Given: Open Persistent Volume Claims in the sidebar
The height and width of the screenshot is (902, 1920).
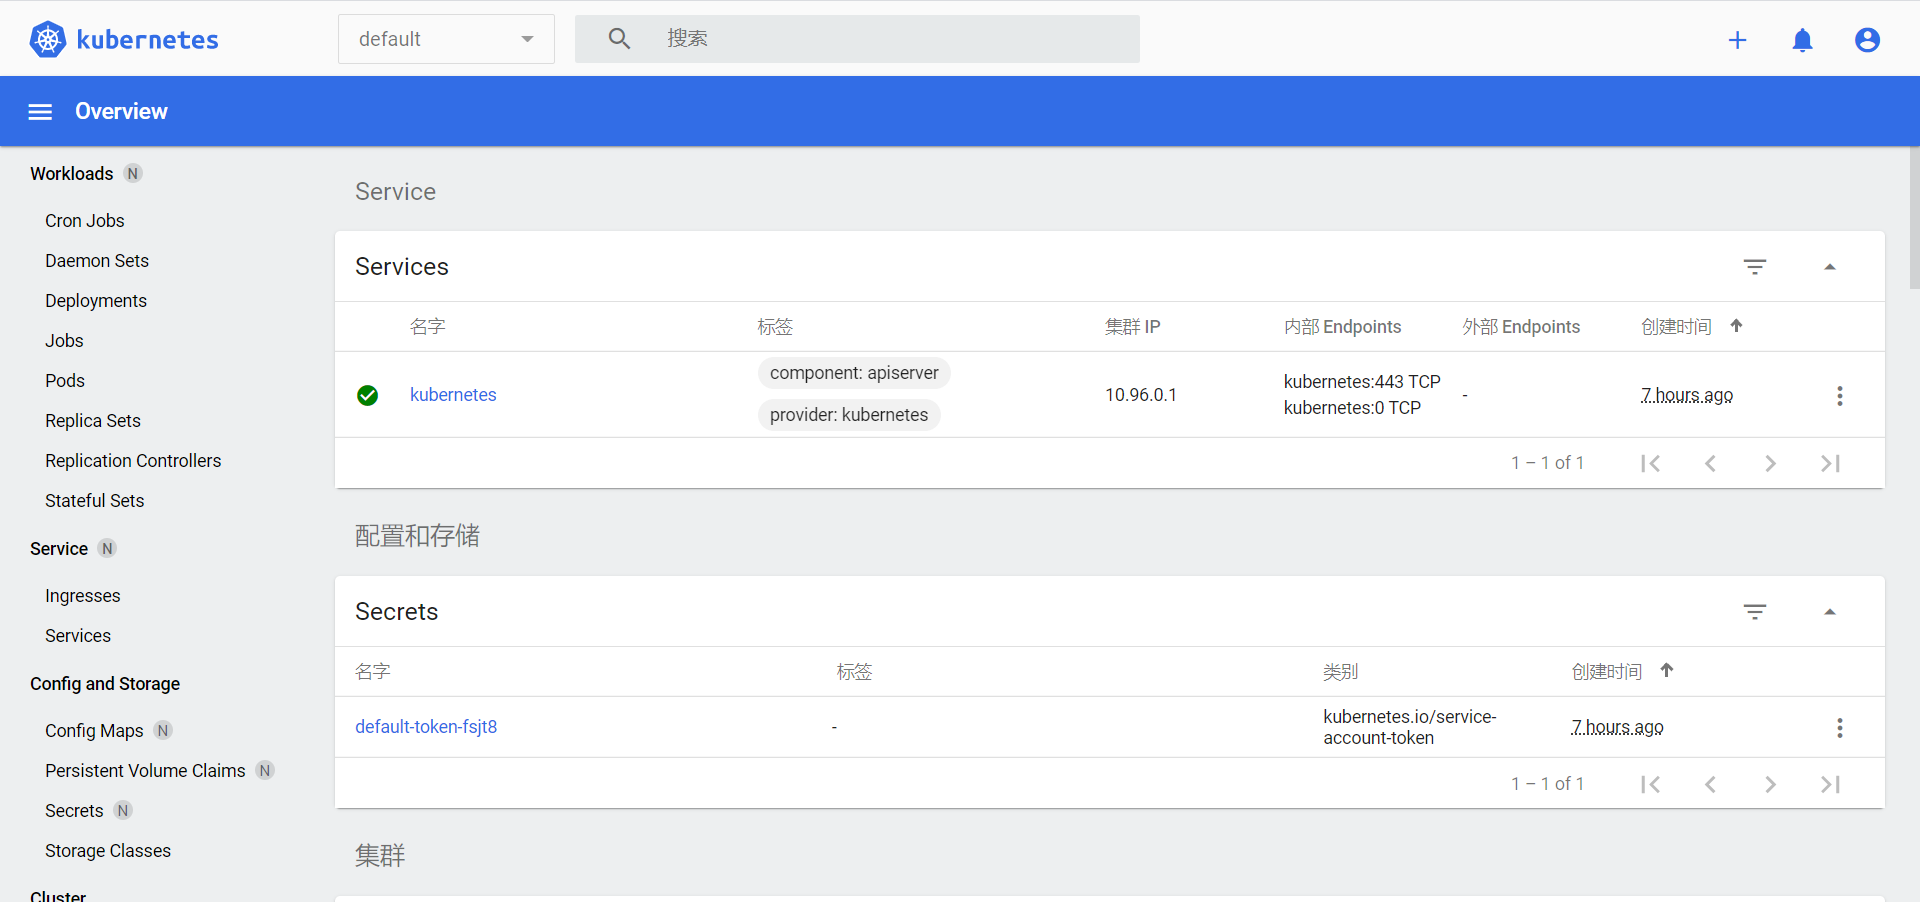Looking at the screenshot, I should 145,771.
